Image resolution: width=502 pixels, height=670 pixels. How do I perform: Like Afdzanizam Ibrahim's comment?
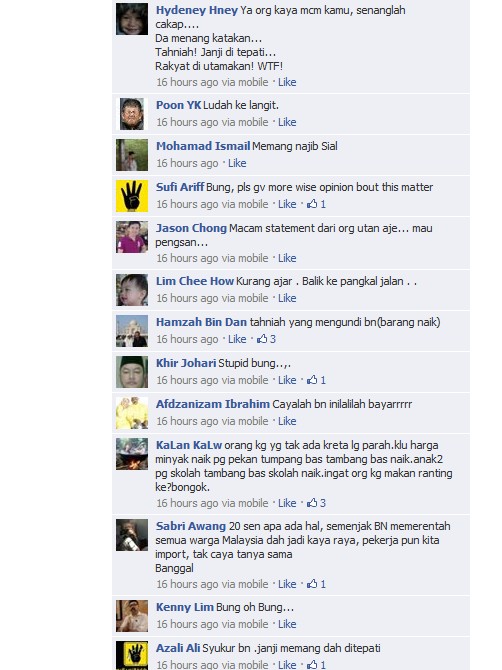point(287,421)
